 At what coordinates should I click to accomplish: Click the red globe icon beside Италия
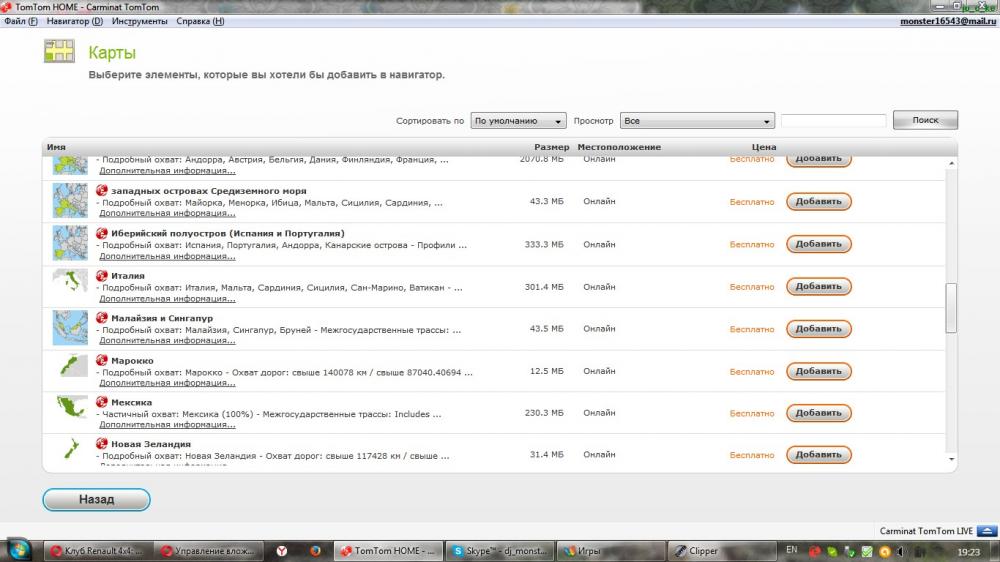(101, 276)
